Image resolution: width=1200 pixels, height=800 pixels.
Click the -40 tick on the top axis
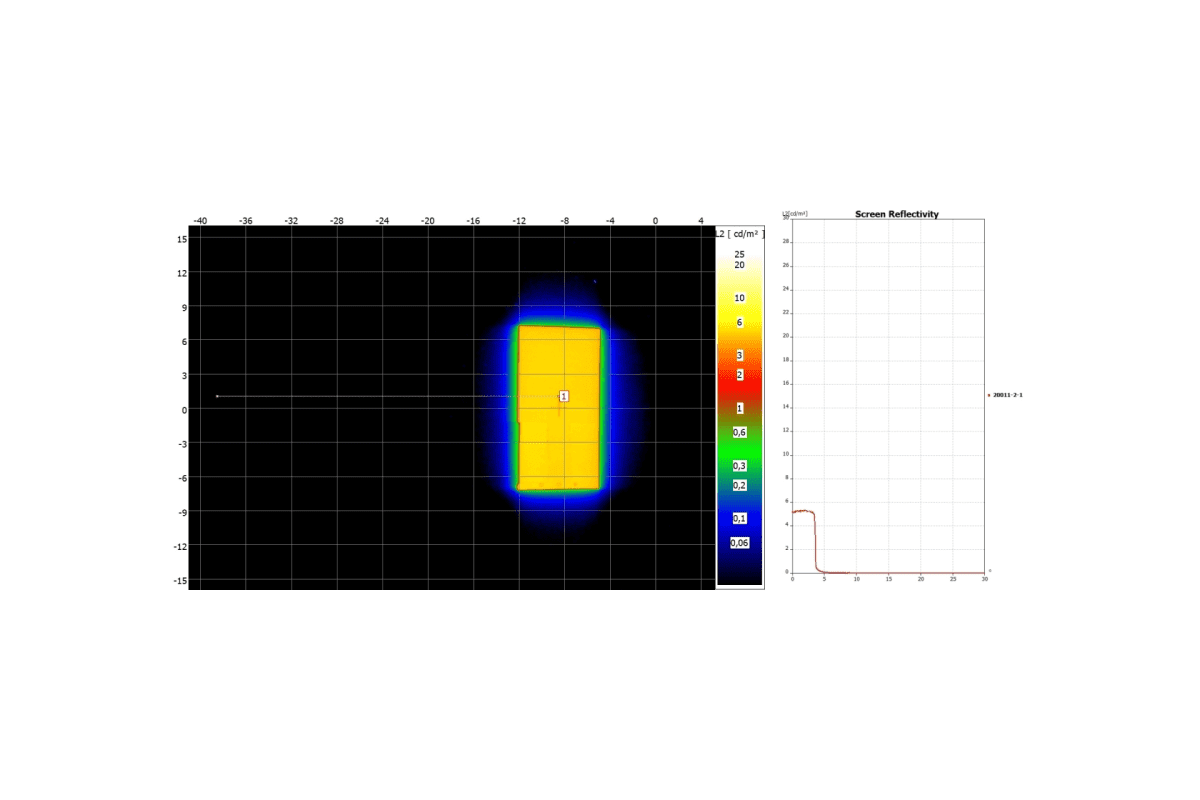200,220
